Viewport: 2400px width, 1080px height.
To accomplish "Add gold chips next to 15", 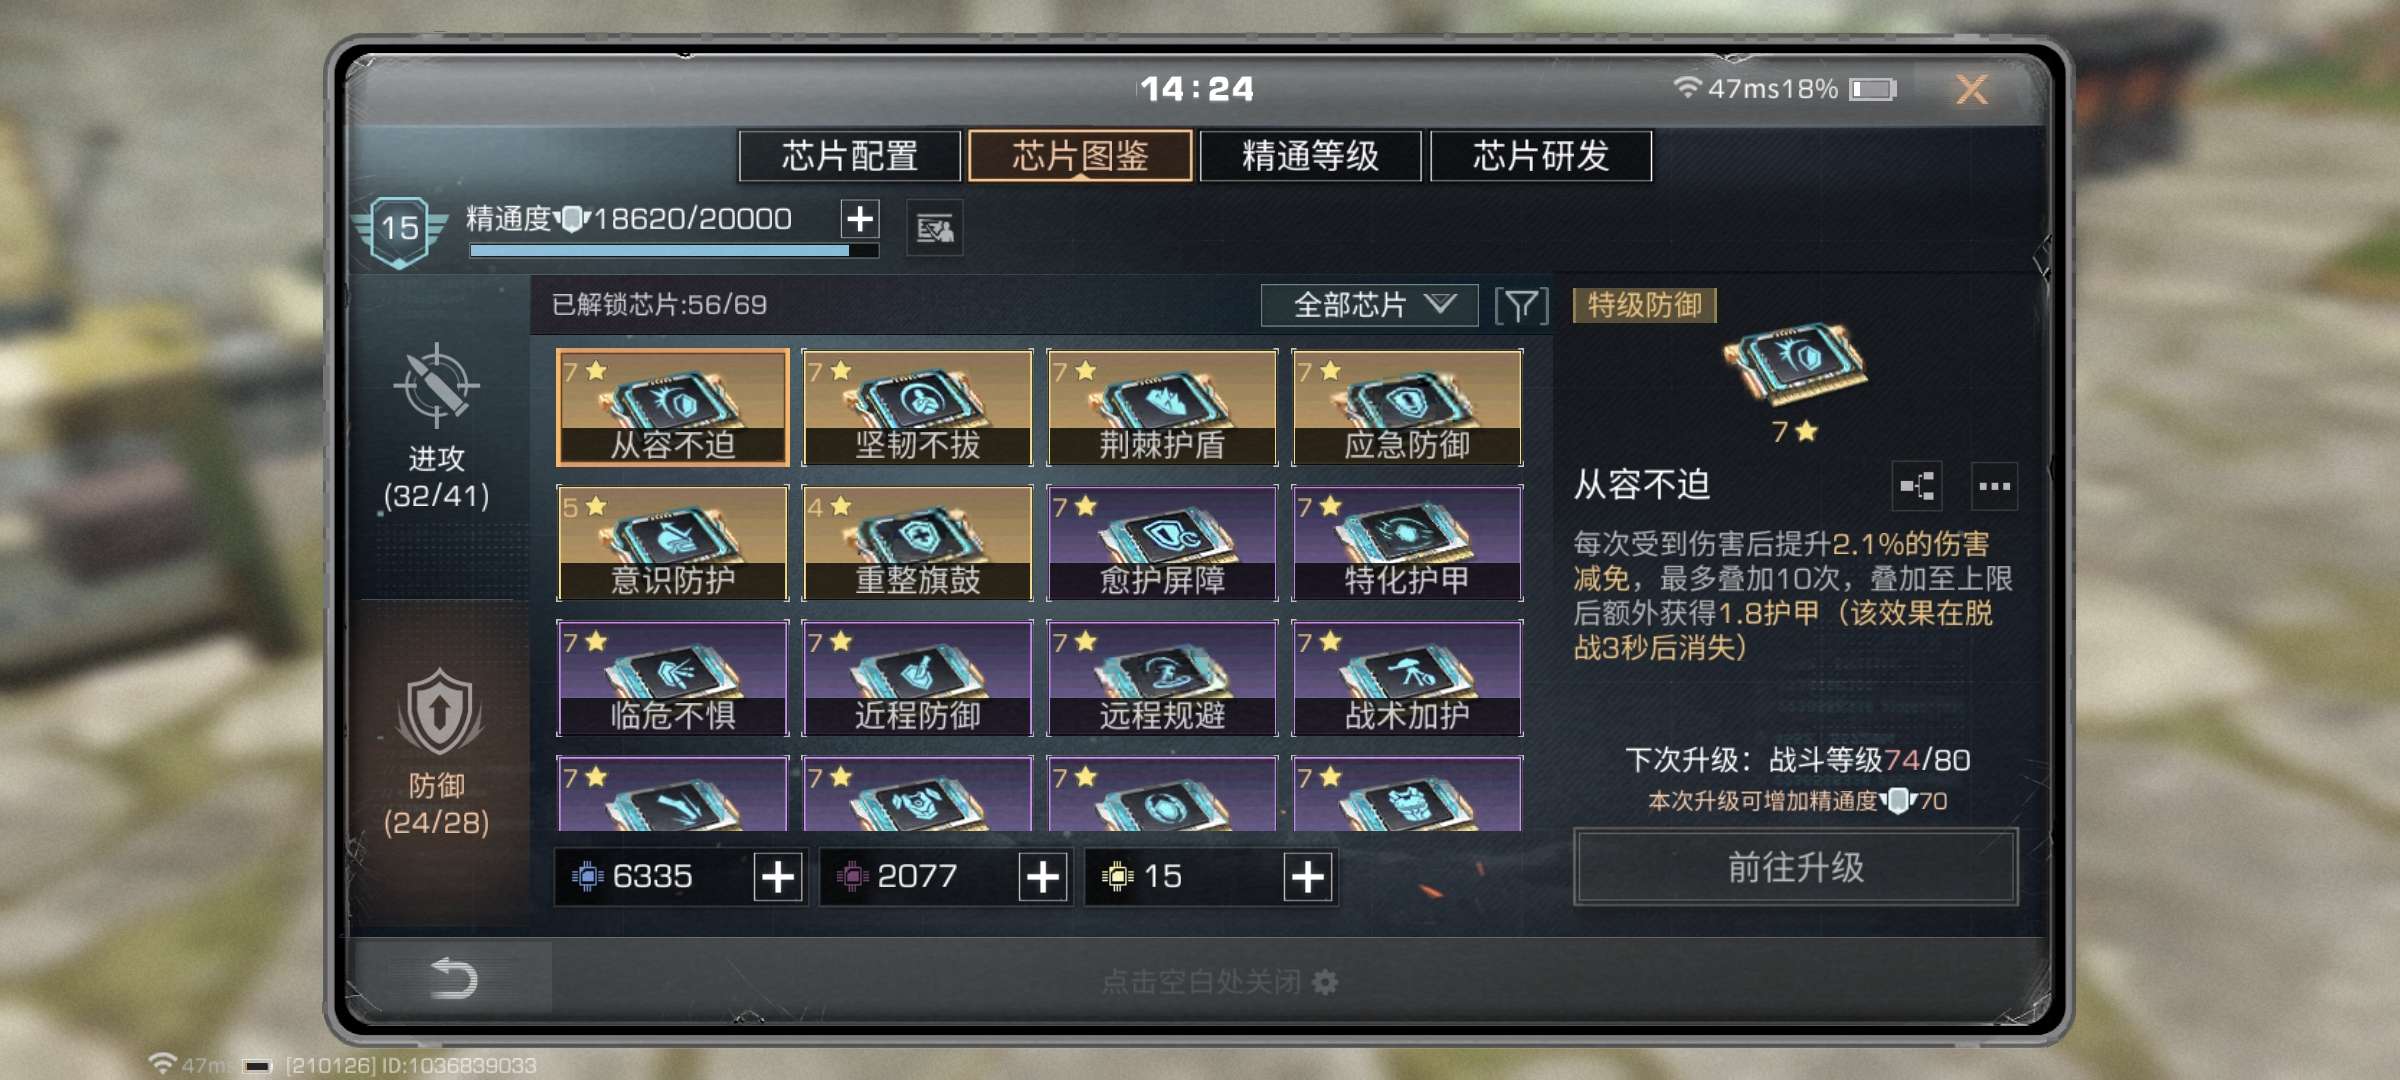I will (x=1308, y=877).
